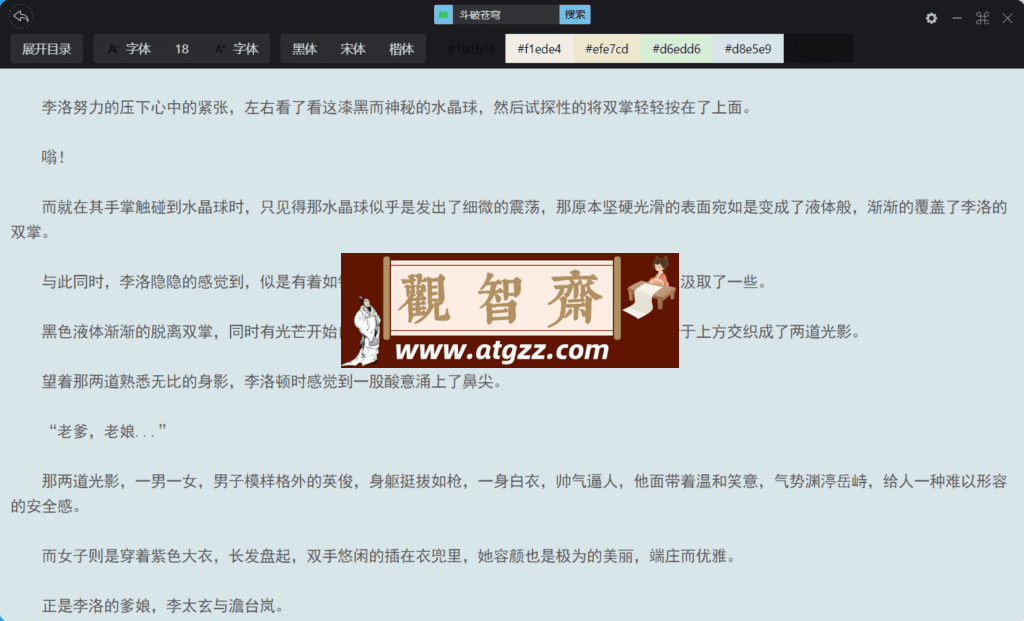Click the 觀智齋 banner image
This screenshot has width=1024, height=621.
pyautogui.click(x=509, y=310)
